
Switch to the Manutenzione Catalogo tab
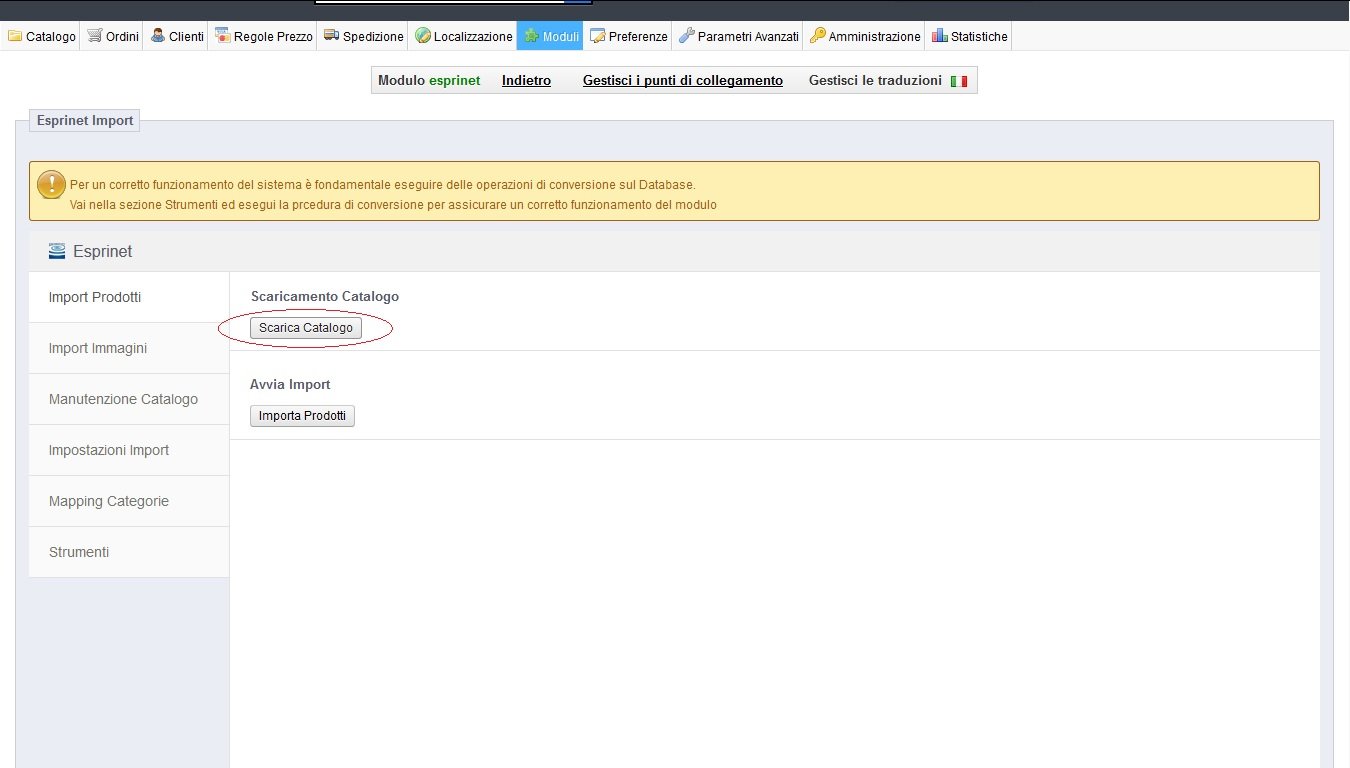129,399
